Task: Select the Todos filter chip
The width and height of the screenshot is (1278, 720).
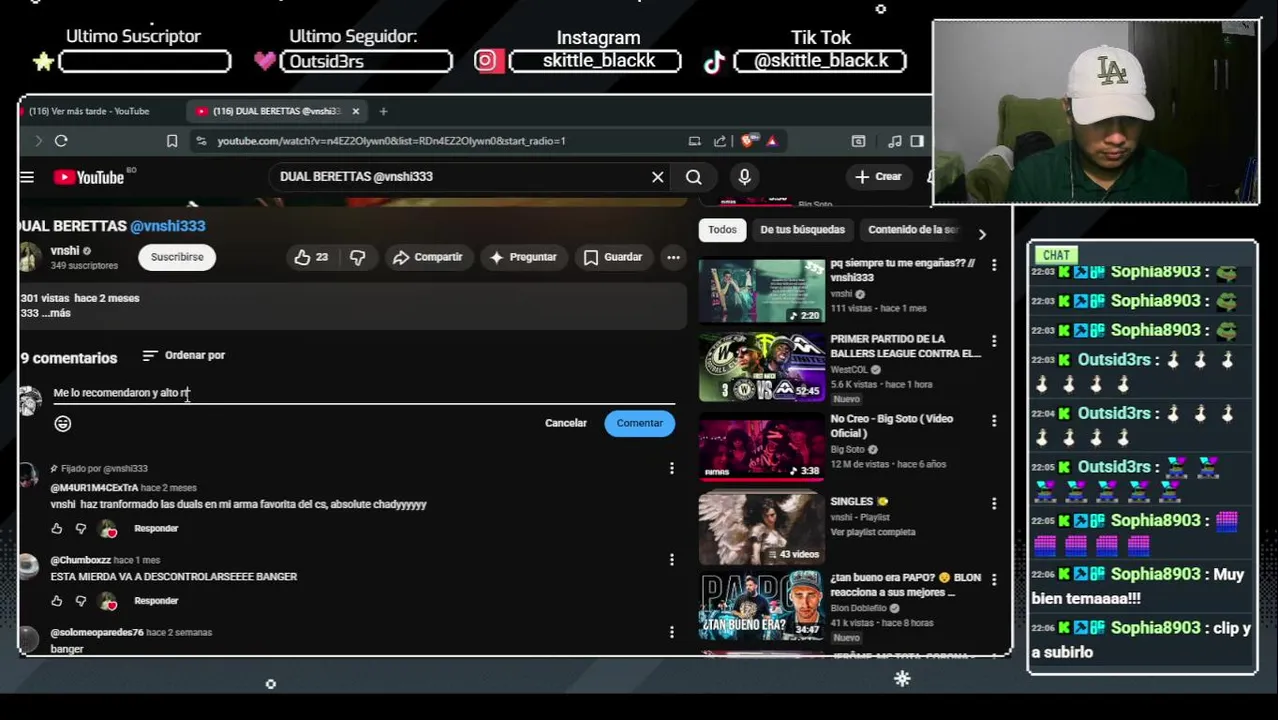Action: tap(722, 230)
